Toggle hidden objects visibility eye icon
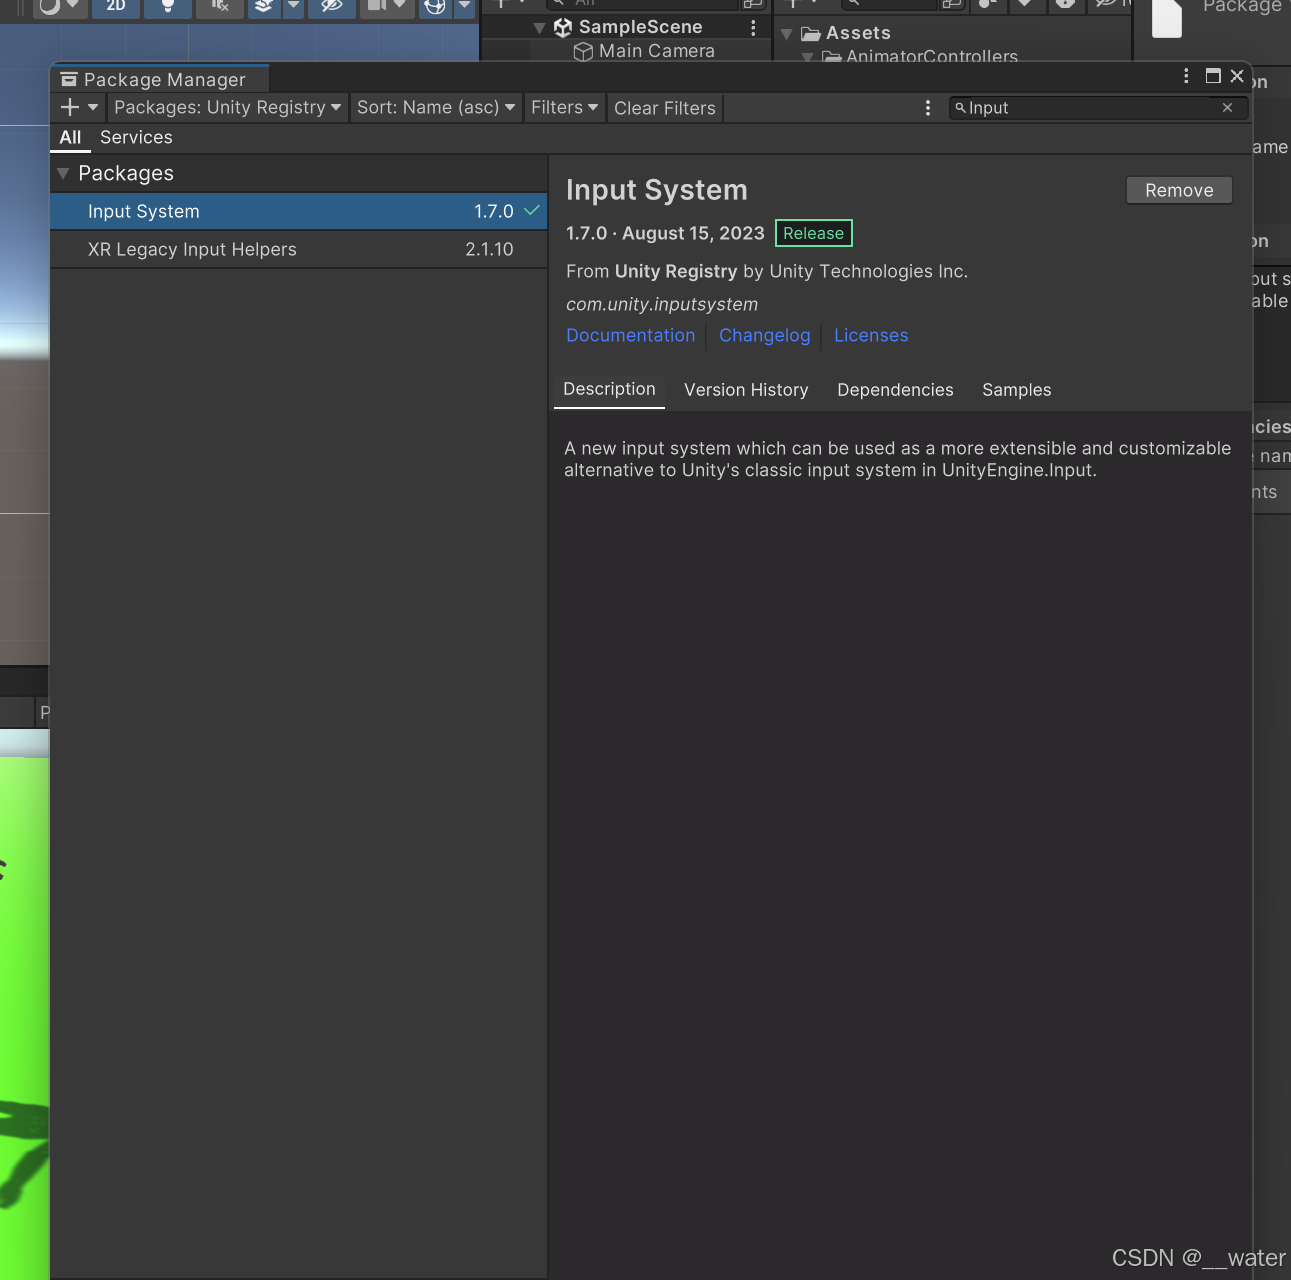 [332, 6]
